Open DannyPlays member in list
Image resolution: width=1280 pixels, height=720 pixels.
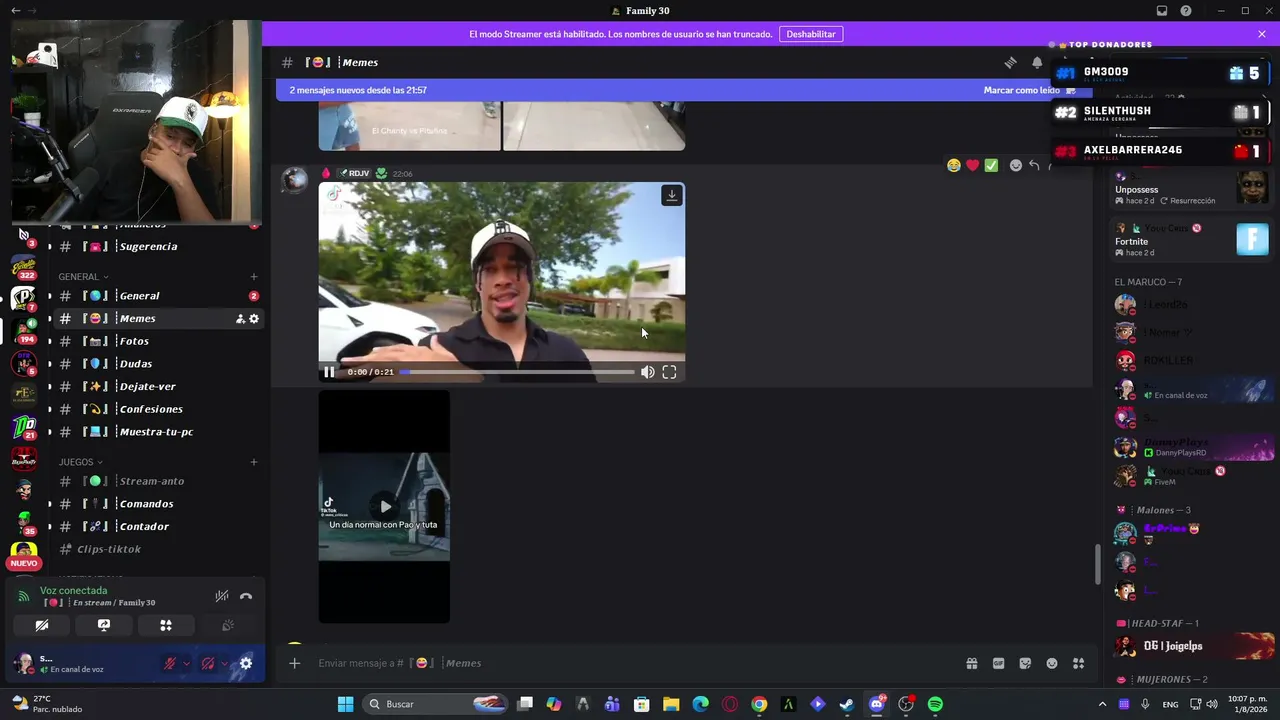pos(1193,447)
